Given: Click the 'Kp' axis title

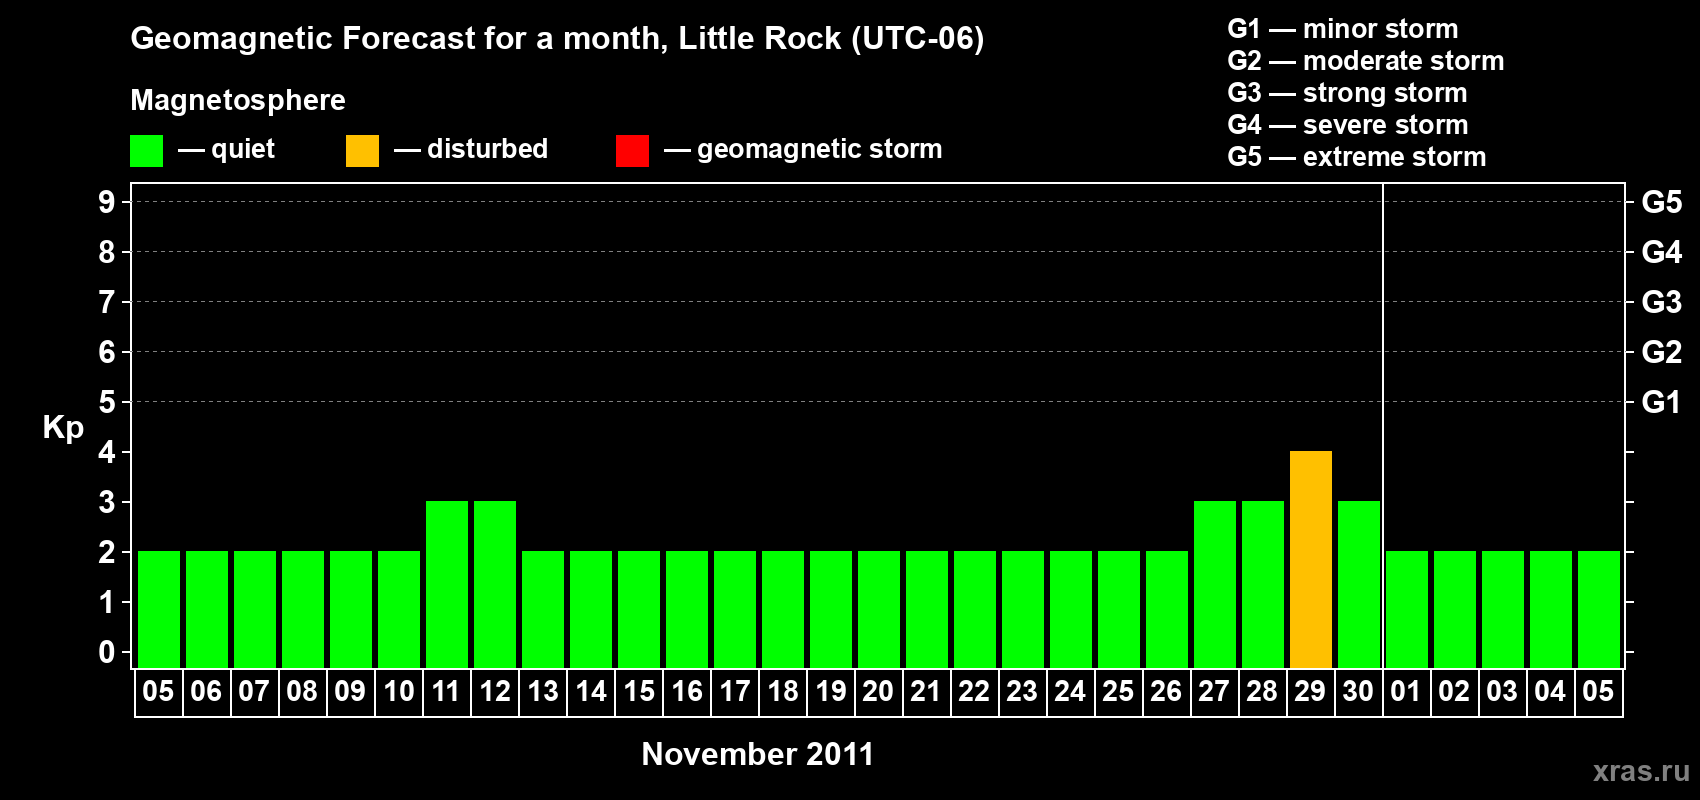Looking at the screenshot, I should (x=63, y=428).
